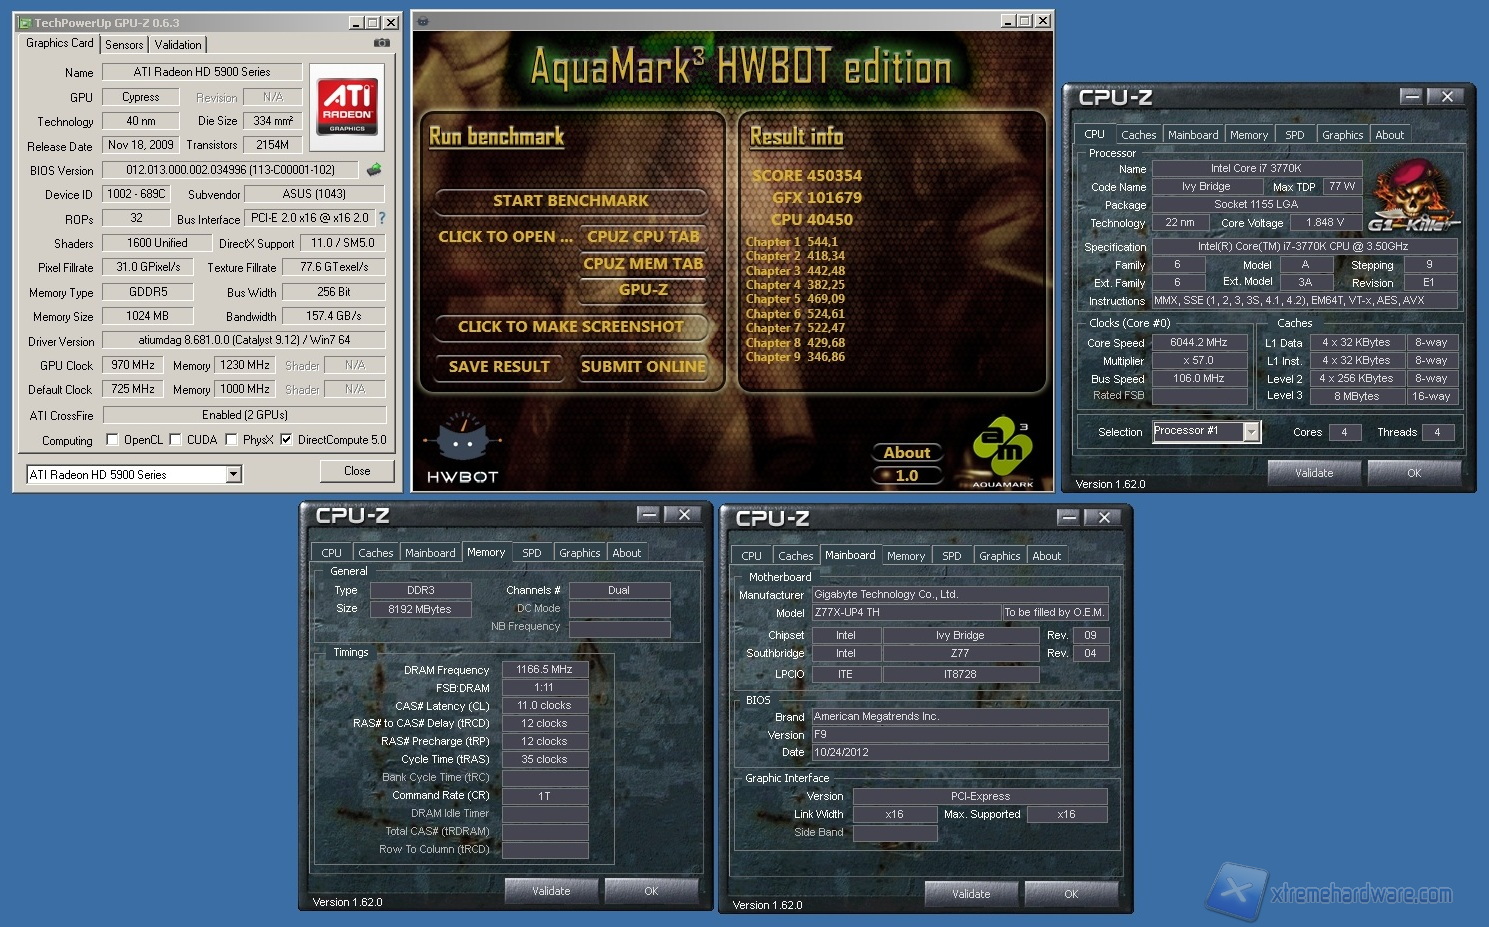Uncheck the DirectCompute 5.0 checkbox
Screen dimensions: 1489x927
click(286, 440)
